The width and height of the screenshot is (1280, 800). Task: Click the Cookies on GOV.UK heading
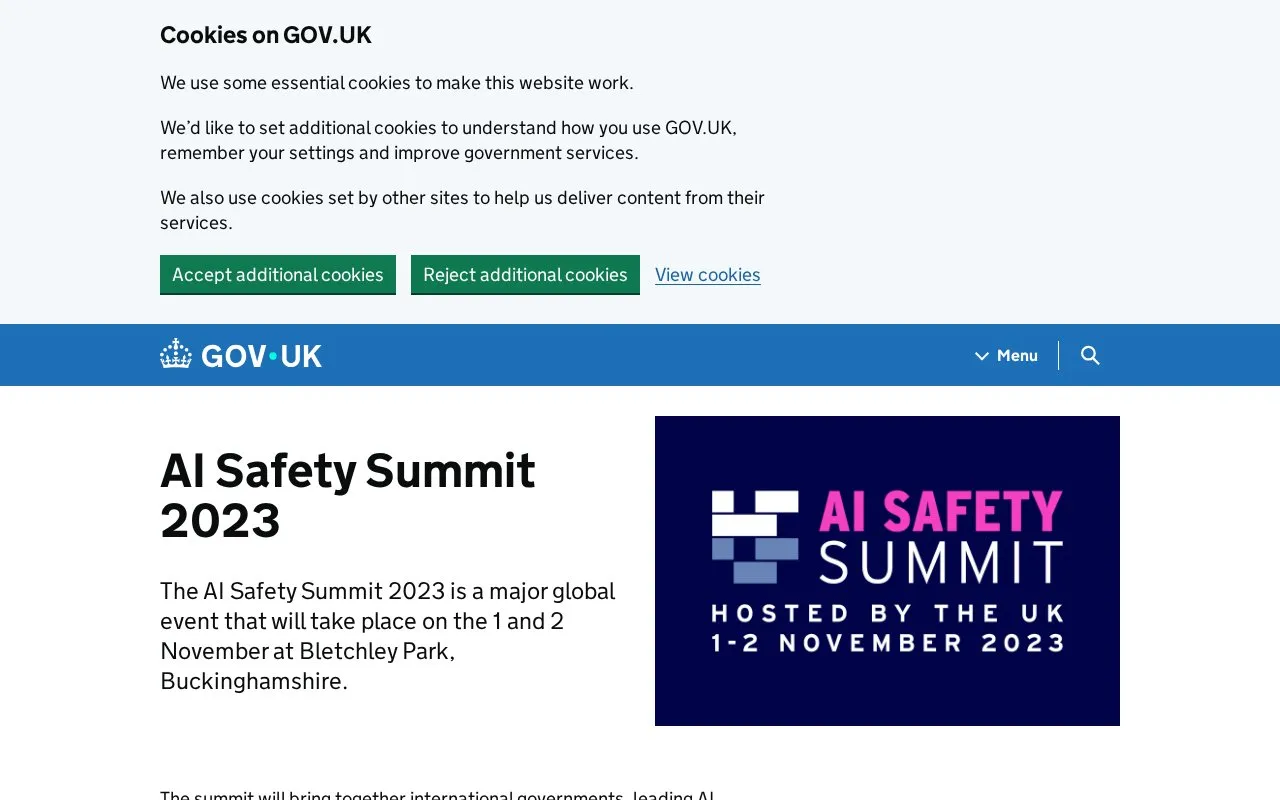click(x=266, y=35)
